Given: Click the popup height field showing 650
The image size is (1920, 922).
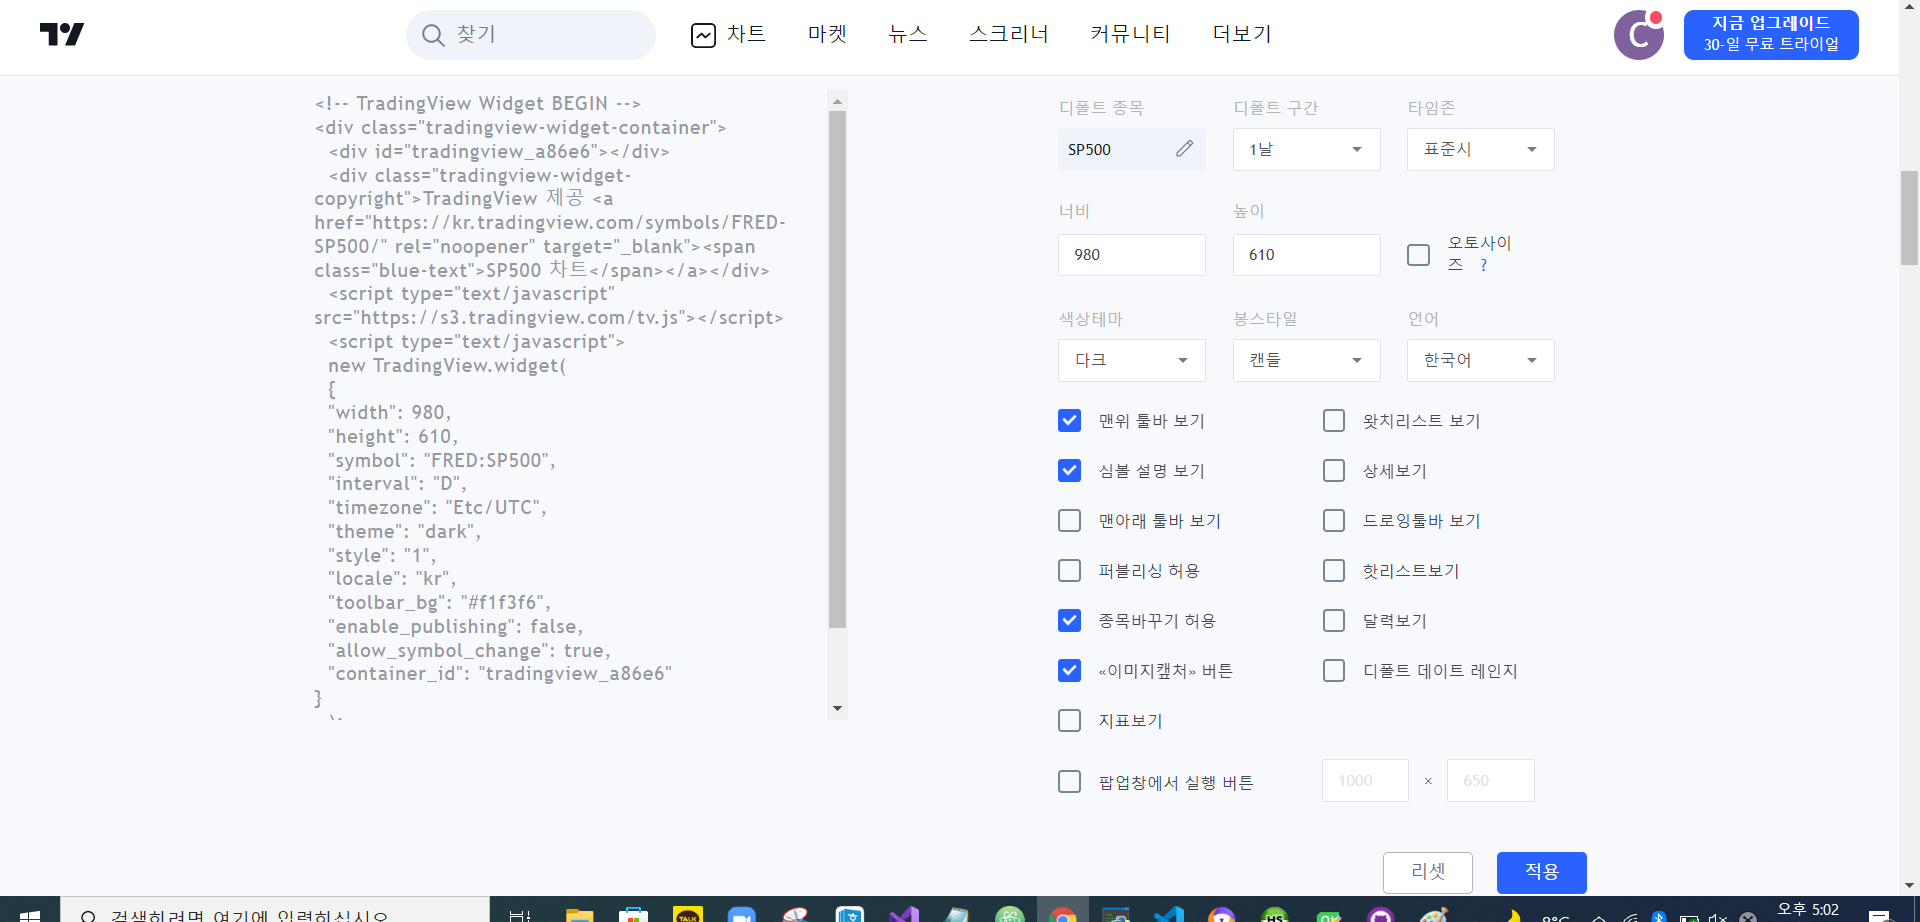Looking at the screenshot, I should [x=1490, y=781].
